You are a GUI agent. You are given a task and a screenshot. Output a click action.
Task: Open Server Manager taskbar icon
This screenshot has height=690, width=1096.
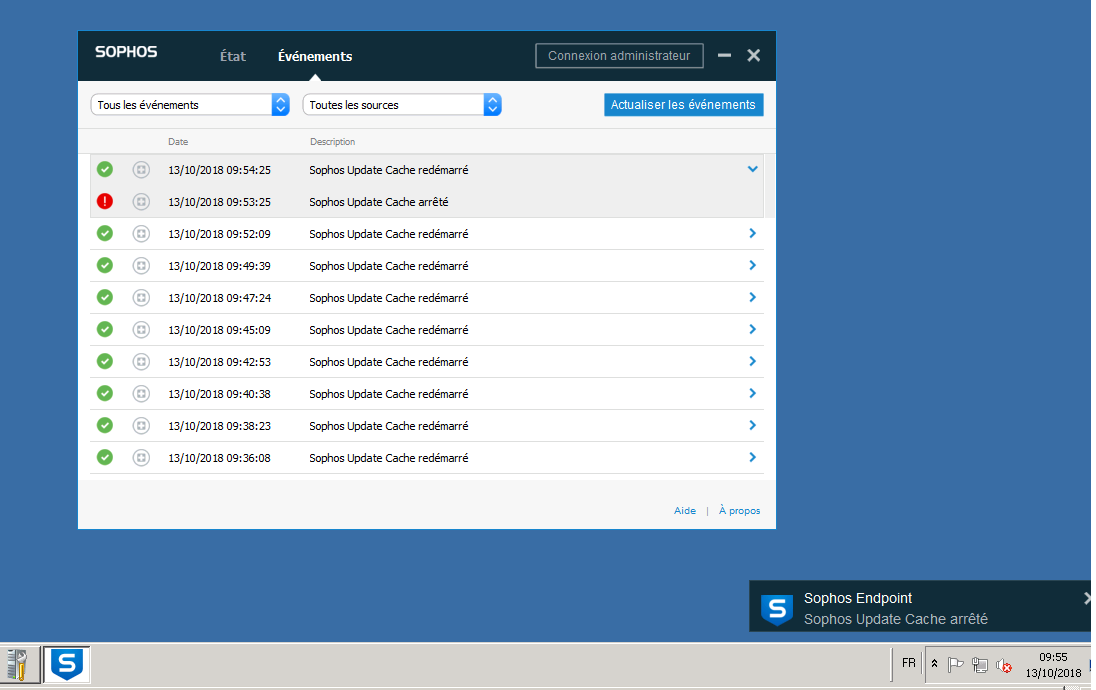coord(17,663)
